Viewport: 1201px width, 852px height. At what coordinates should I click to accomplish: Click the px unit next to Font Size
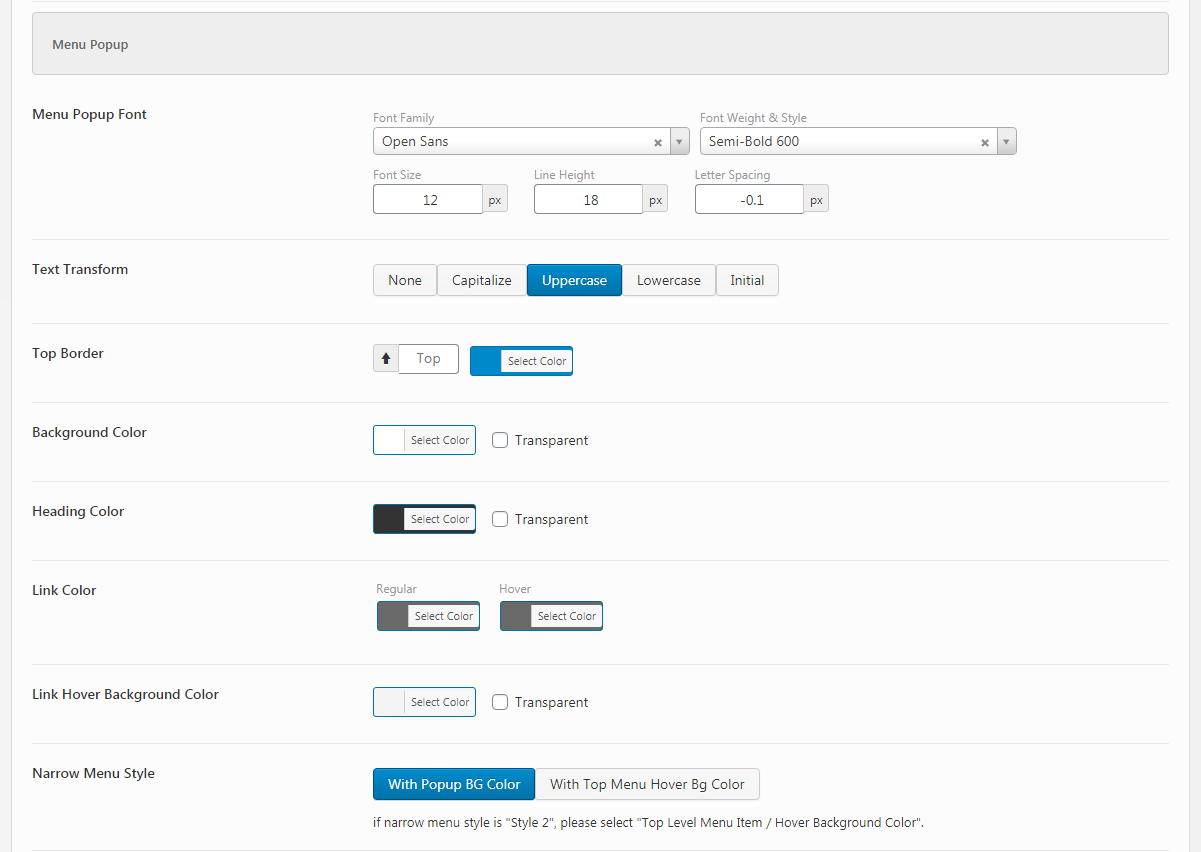coord(495,199)
